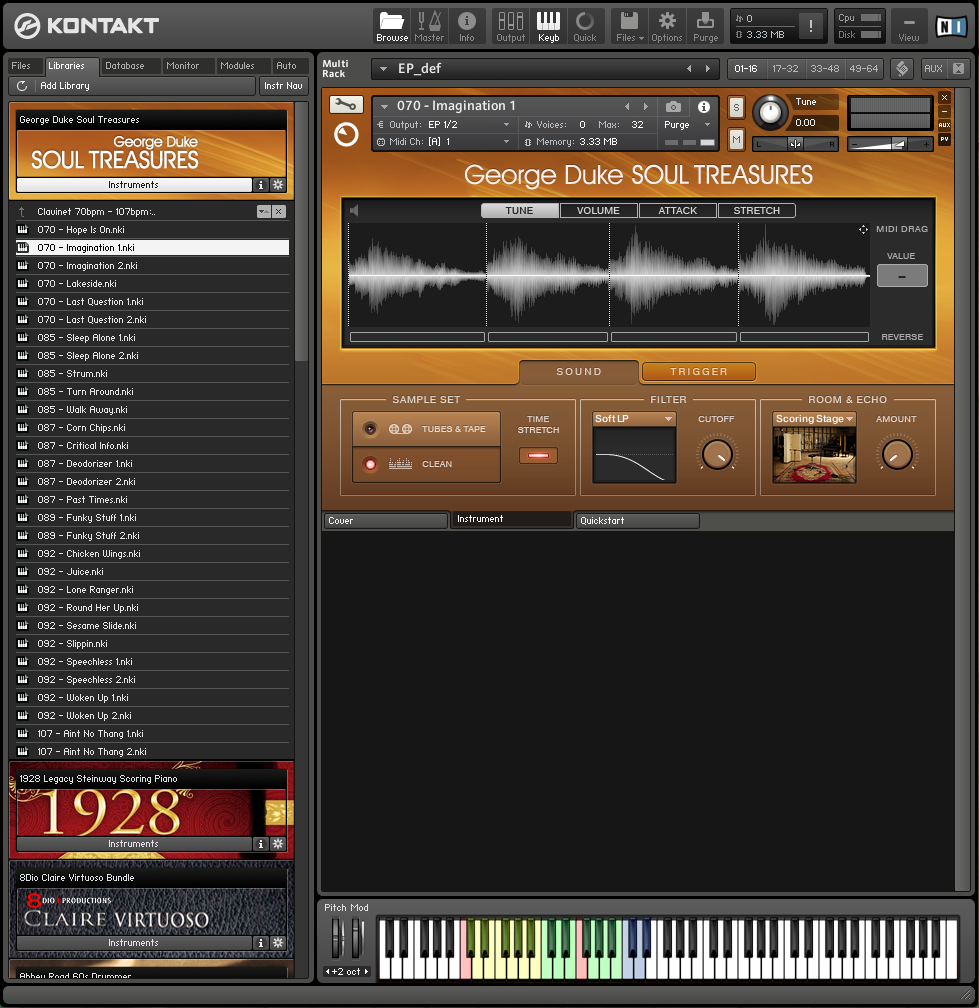Switch to the TRIGGER page tab
979x1008 pixels.
tap(699, 372)
